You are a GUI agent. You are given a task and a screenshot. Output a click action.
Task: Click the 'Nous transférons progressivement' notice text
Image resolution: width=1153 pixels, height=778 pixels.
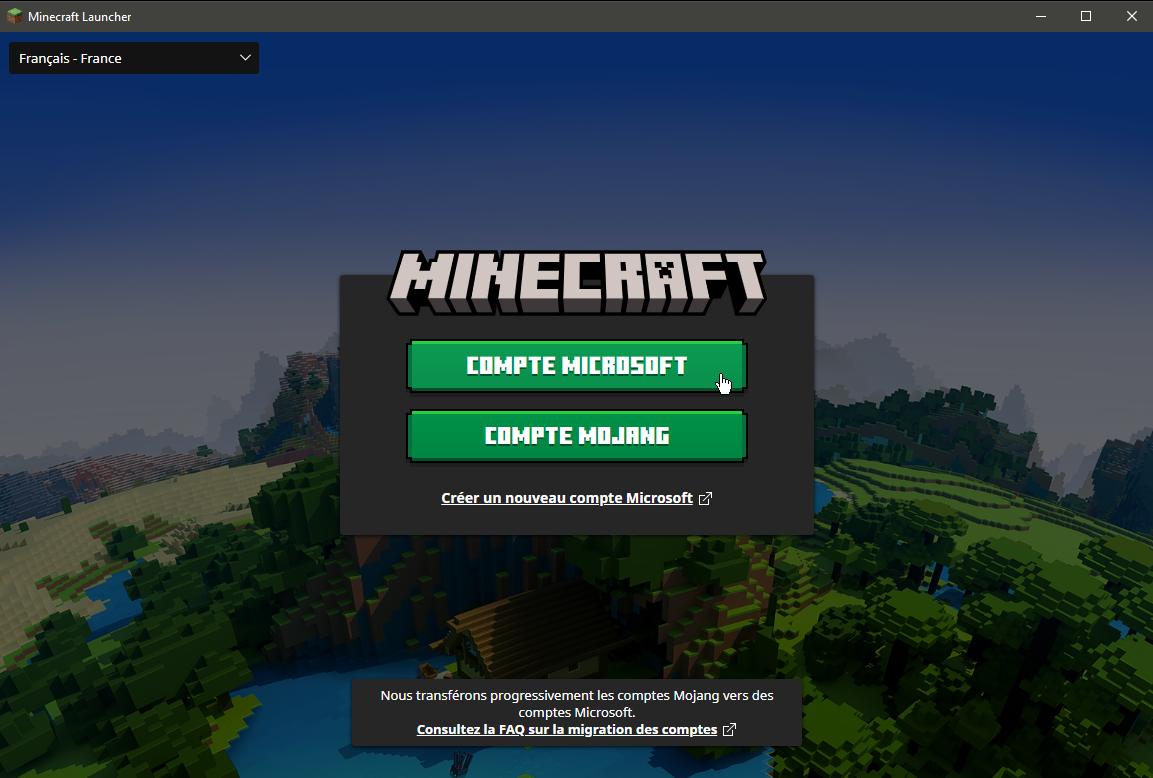pos(577,704)
